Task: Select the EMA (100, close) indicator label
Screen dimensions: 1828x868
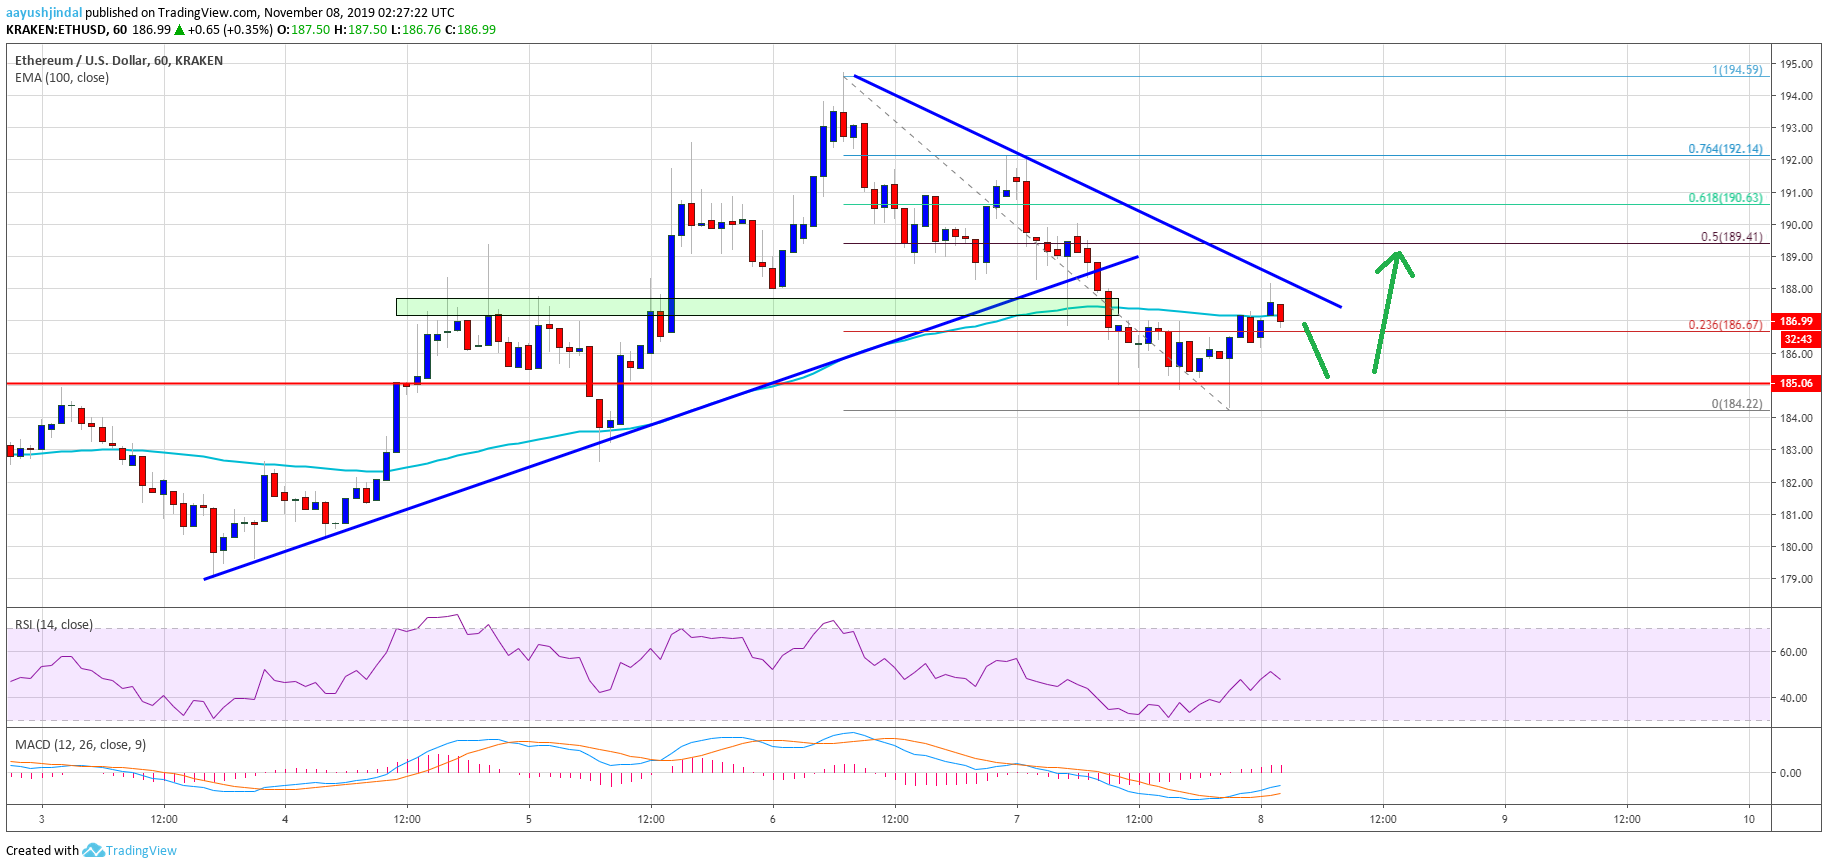Action: 62,78
